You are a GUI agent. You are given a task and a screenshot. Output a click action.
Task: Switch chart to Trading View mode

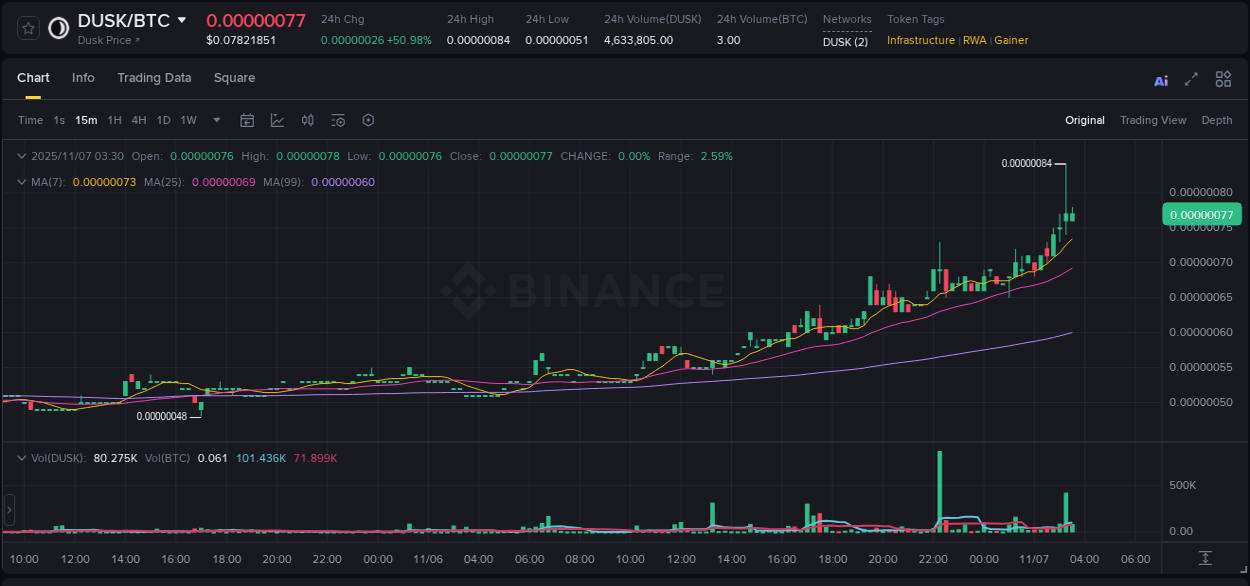pyautogui.click(x=1153, y=120)
